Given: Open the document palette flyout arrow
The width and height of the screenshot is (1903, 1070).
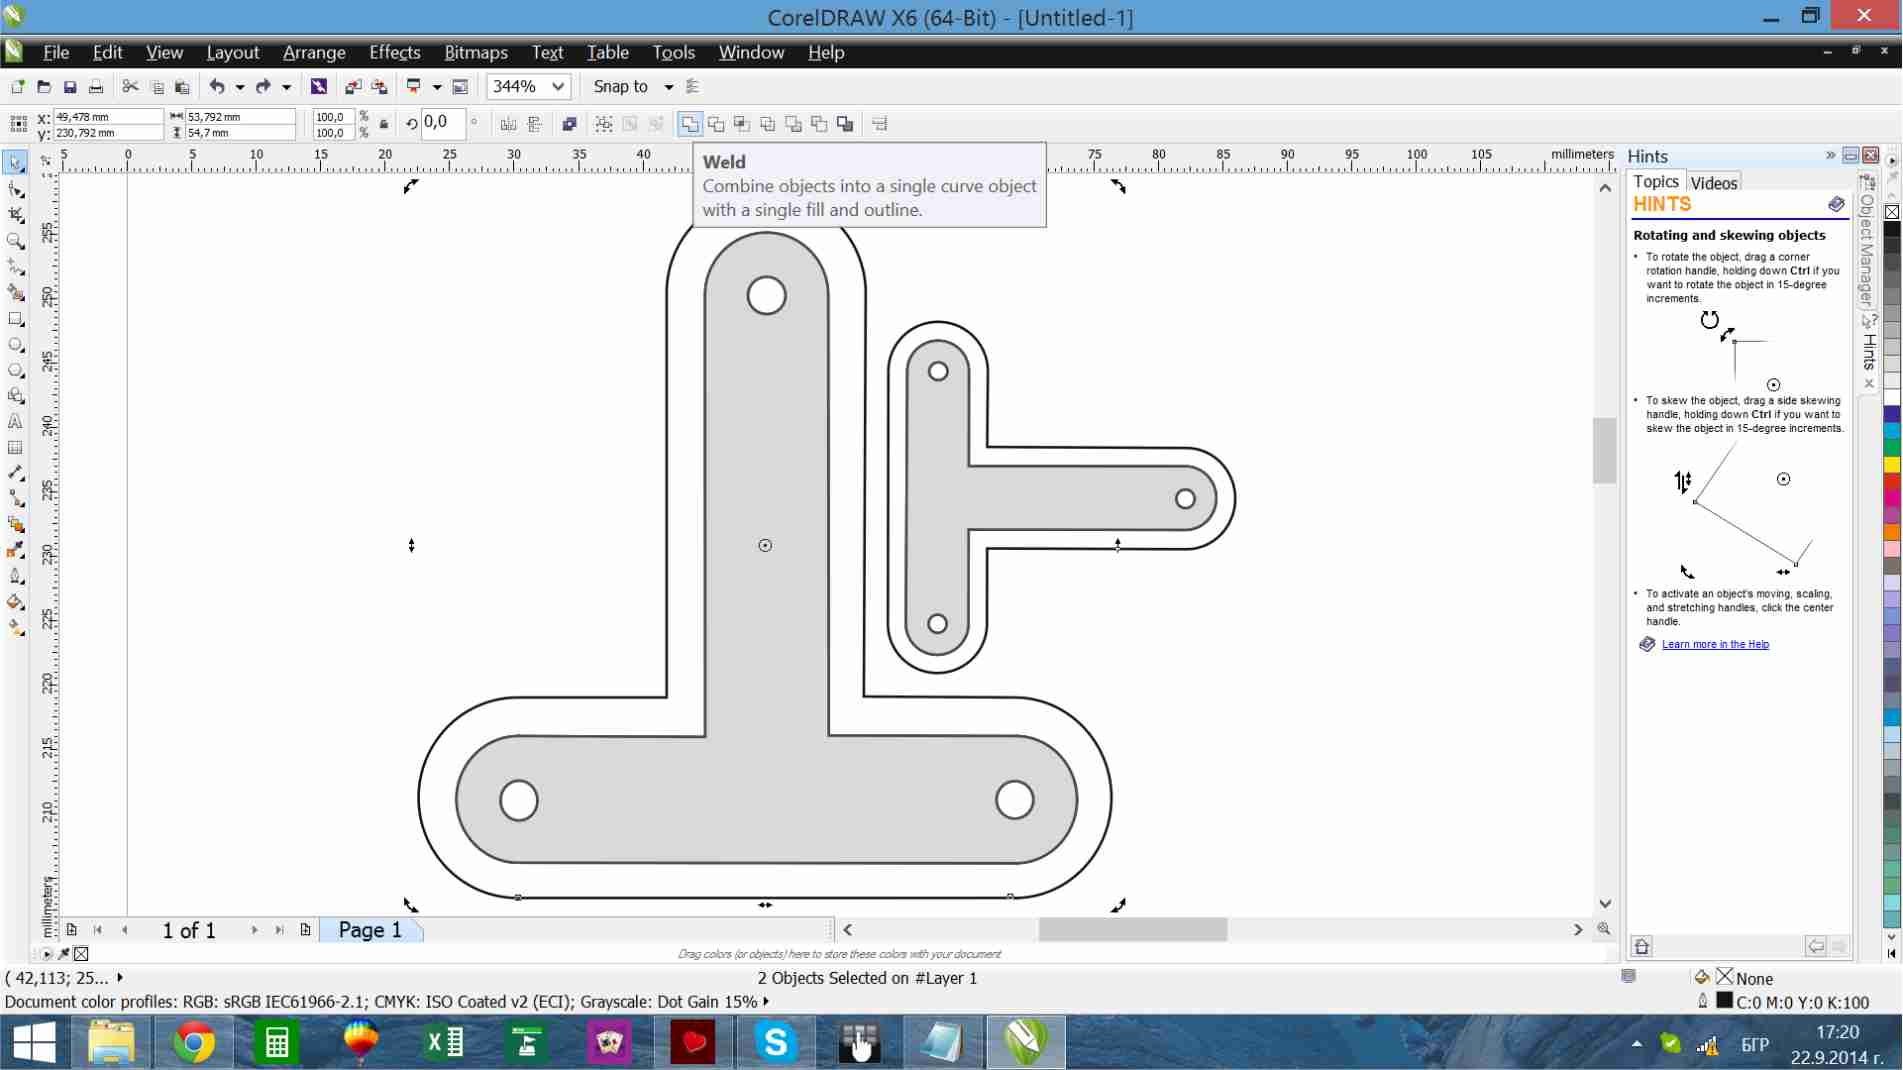Looking at the screenshot, I should [46, 954].
